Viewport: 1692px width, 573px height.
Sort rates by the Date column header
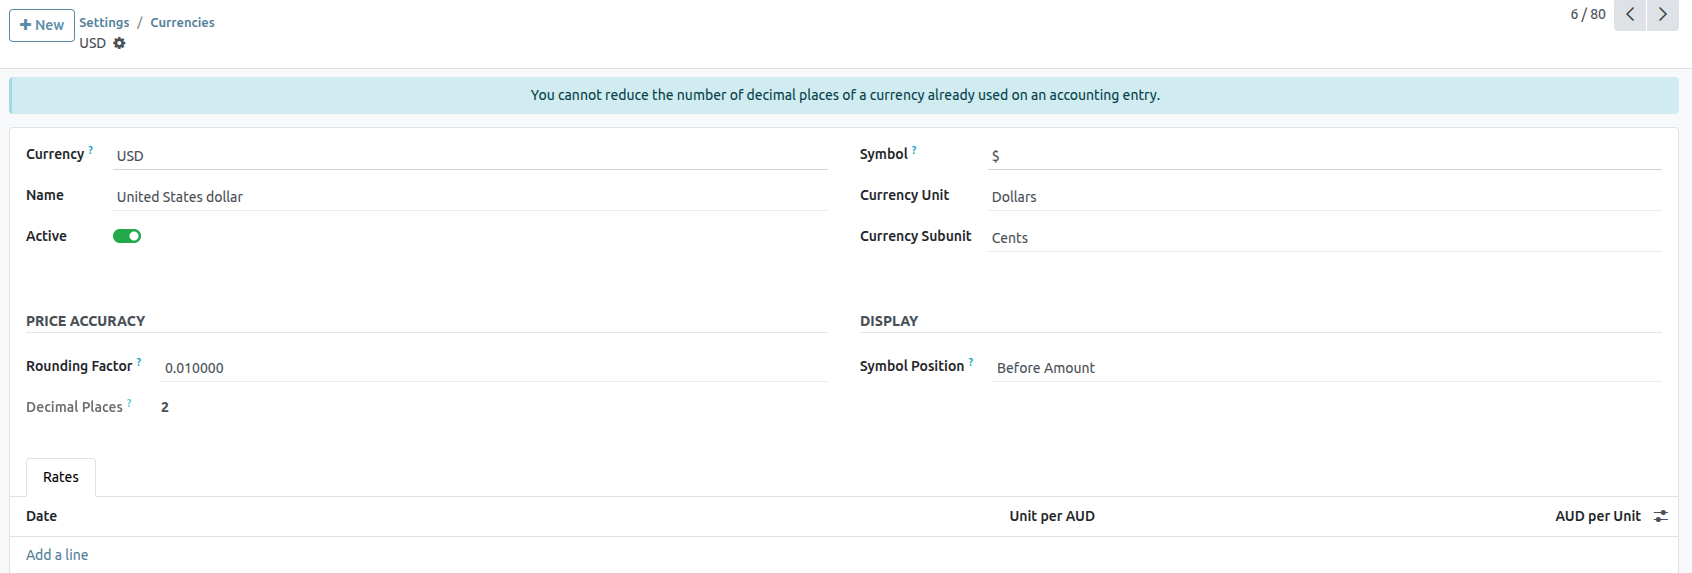point(42,516)
